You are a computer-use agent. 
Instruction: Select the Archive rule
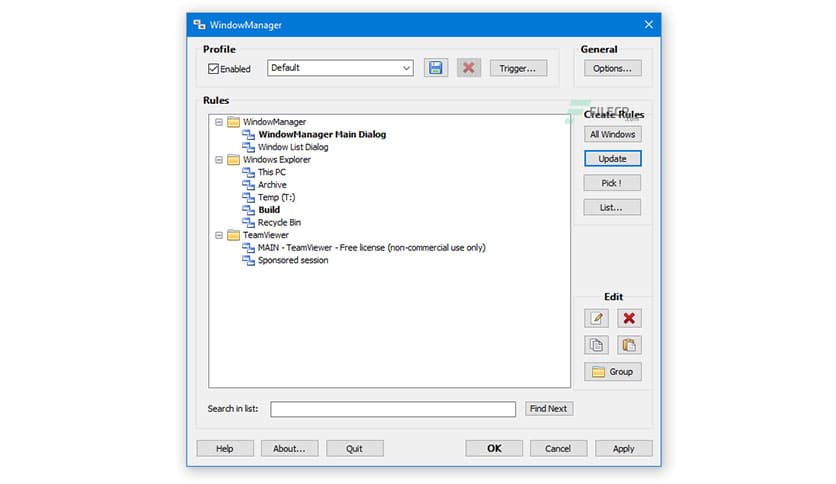[x=272, y=184]
